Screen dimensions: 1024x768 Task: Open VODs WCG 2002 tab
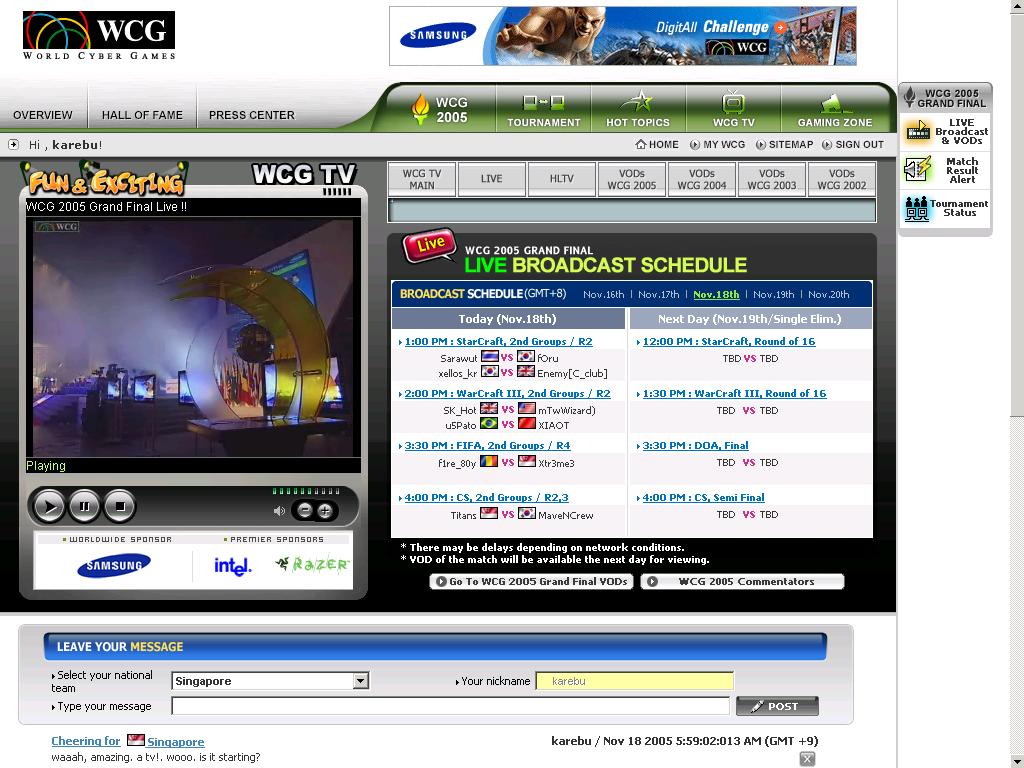(x=841, y=180)
